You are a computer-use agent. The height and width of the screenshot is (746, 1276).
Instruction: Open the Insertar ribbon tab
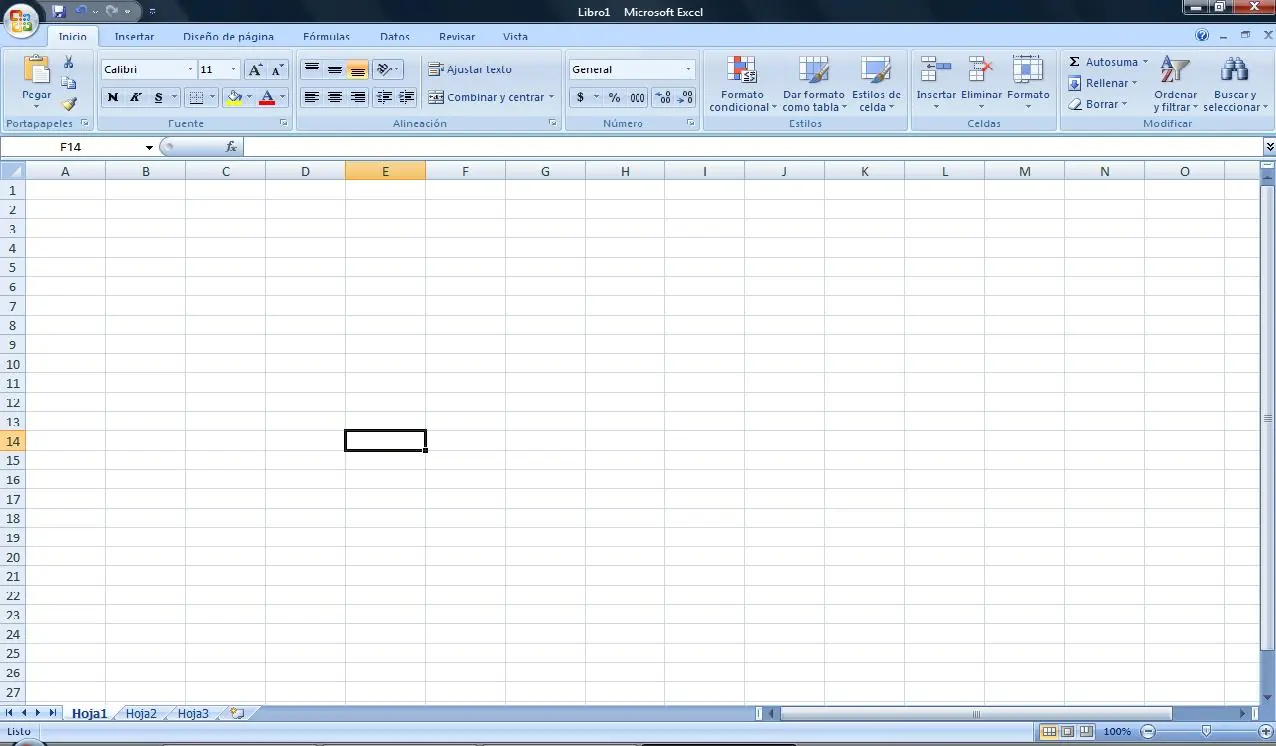[x=134, y=37]
